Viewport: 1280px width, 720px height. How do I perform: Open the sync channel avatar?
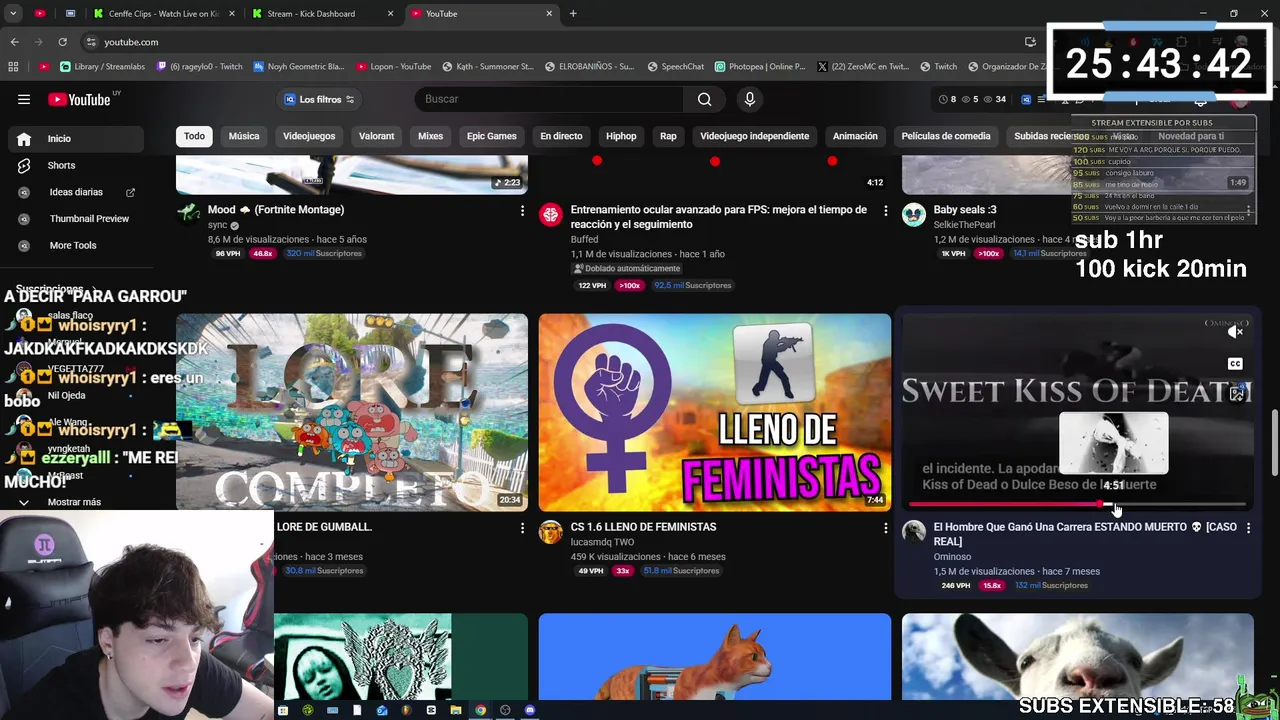pos(188,215)
